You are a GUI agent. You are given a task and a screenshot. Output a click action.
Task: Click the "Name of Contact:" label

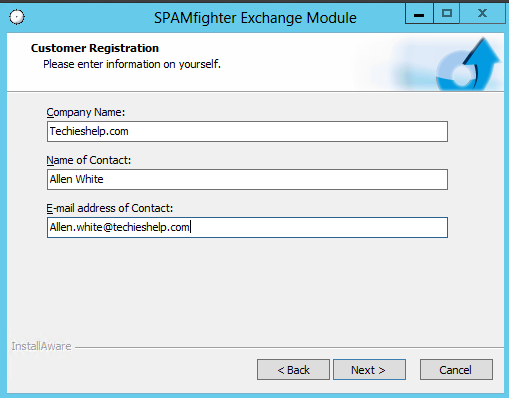[x=89, y=160]
